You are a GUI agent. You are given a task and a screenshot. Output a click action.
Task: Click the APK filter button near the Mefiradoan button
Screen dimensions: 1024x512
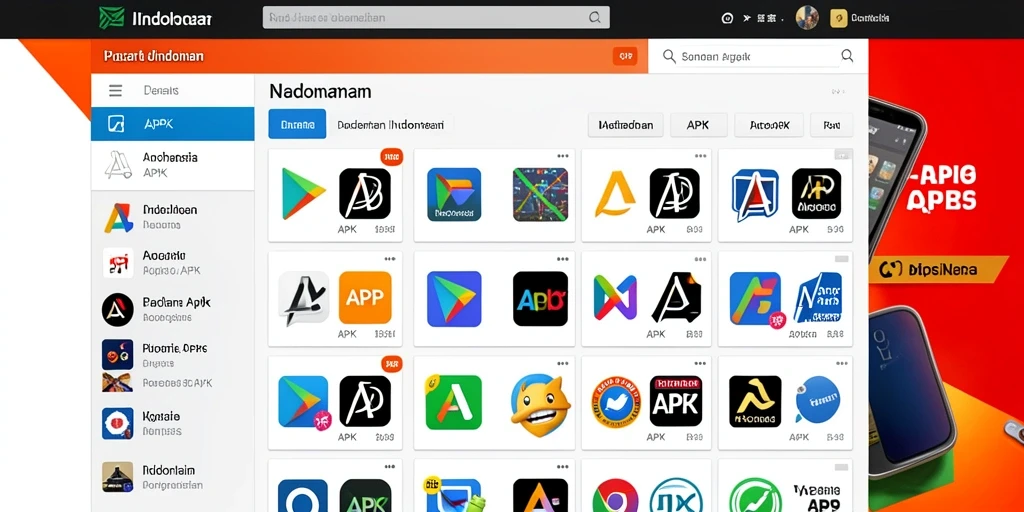698,125
